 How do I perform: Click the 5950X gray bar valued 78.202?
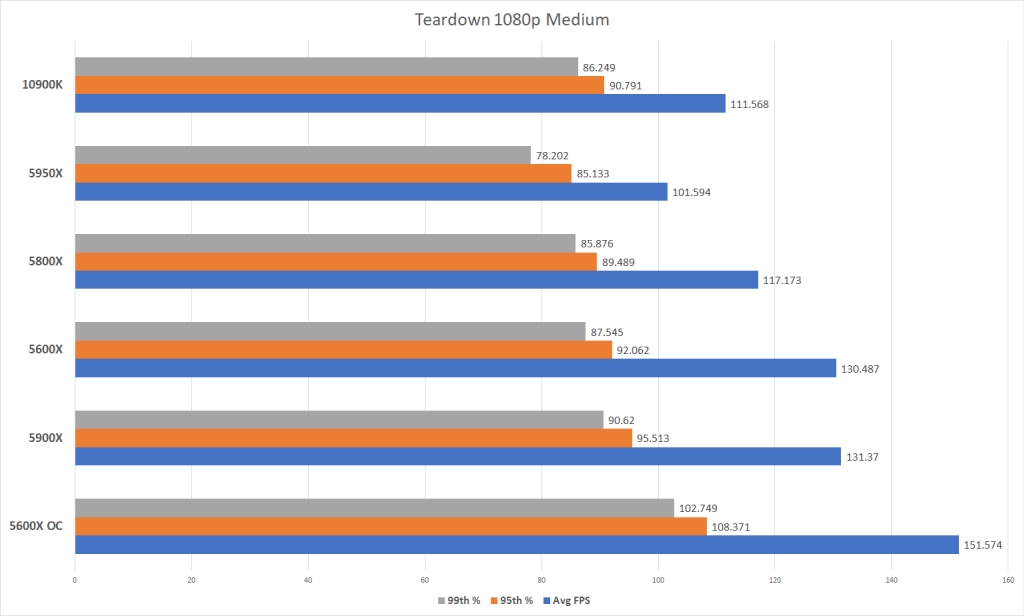pyautogui.click(x=303, y=155)
